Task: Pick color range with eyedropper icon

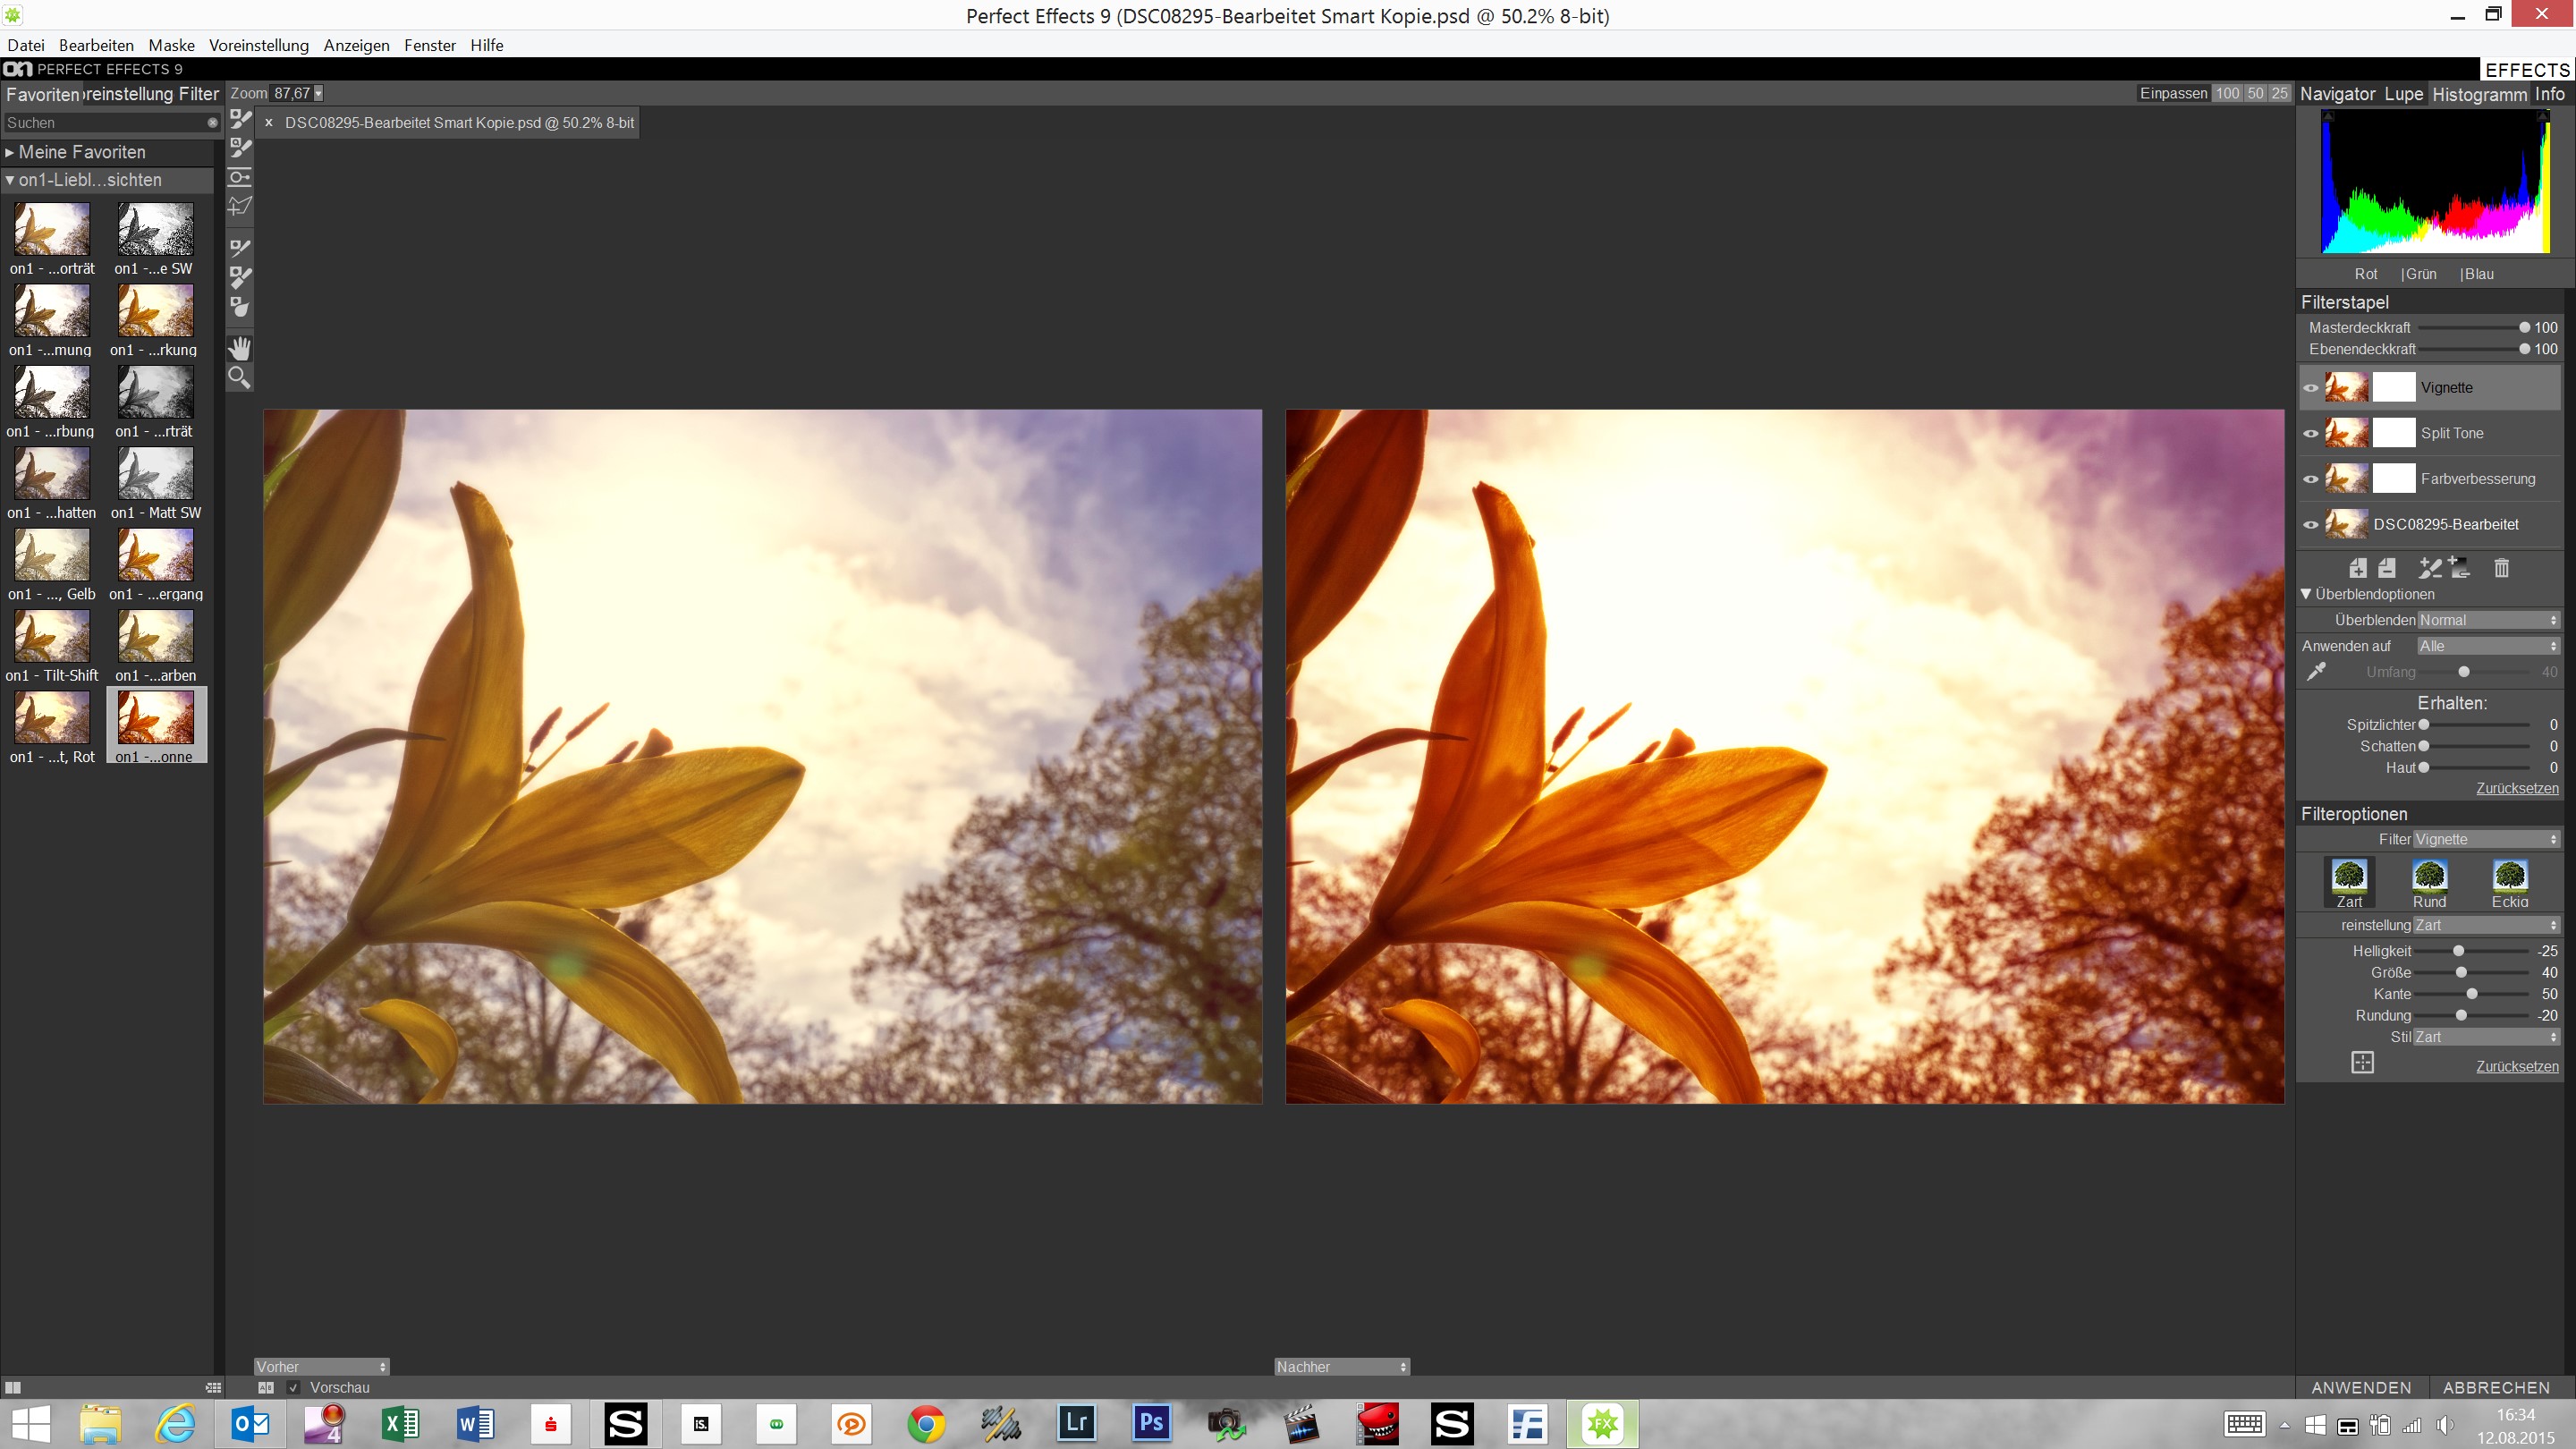Action: click(2316, 672)
